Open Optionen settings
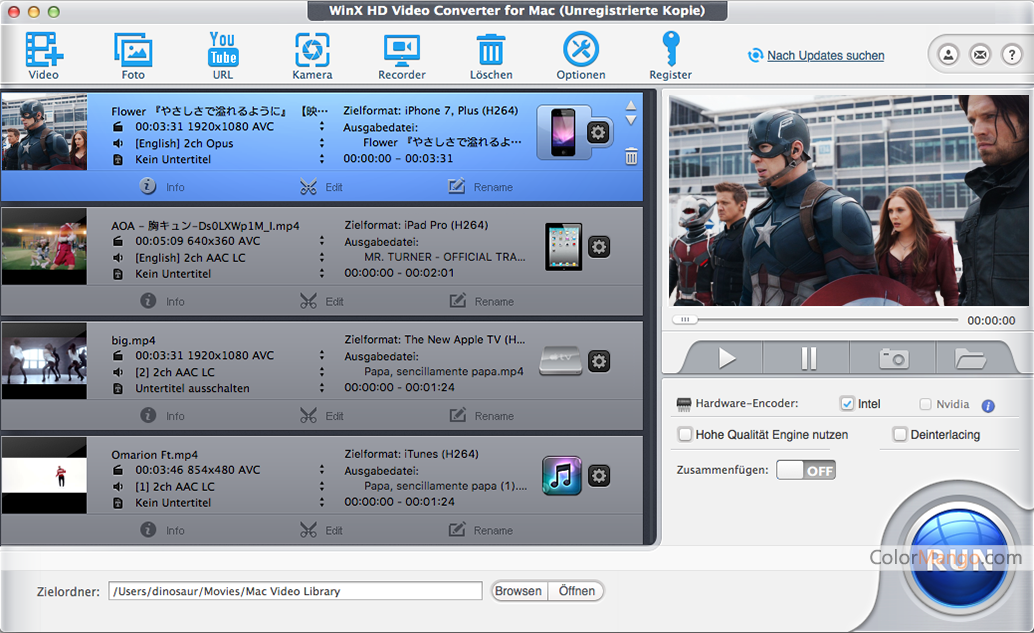The height and width of the screenshot is (633, 1034). pyautogui.click(x=580, y=55)
